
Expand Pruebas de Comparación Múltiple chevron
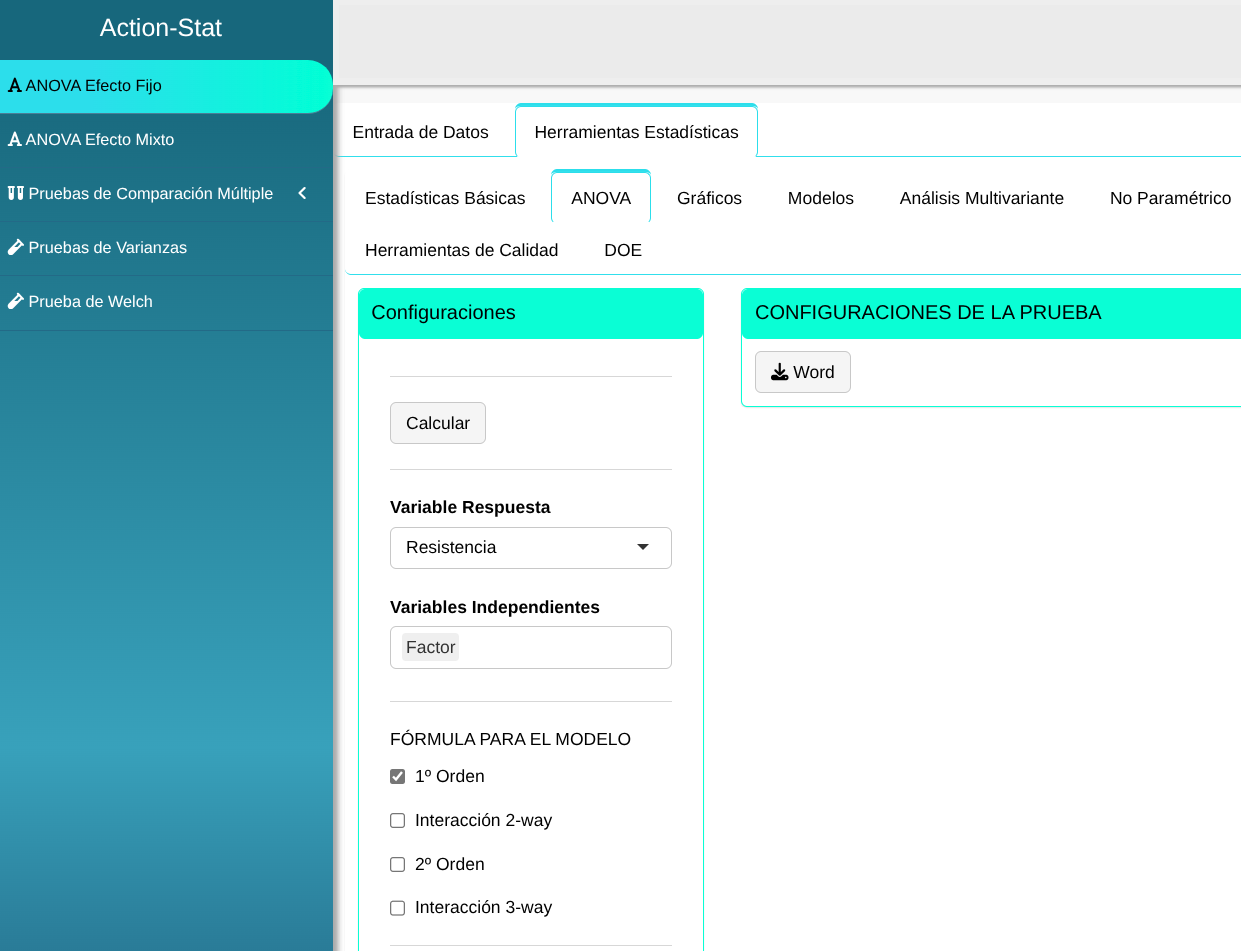pyautogui.click(x=302, y=194)
